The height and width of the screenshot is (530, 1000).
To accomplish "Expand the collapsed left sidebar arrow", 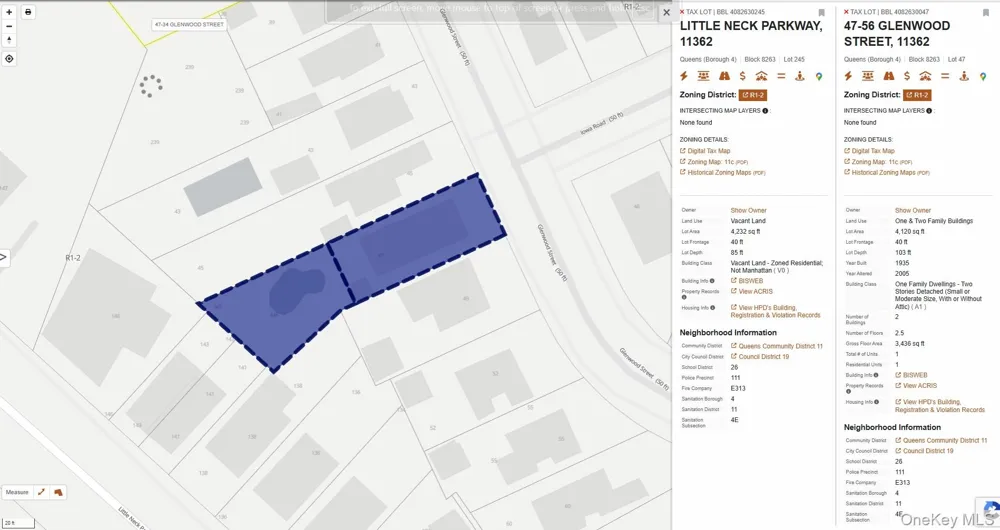I will pyautogui.click(x=3, y=258).
